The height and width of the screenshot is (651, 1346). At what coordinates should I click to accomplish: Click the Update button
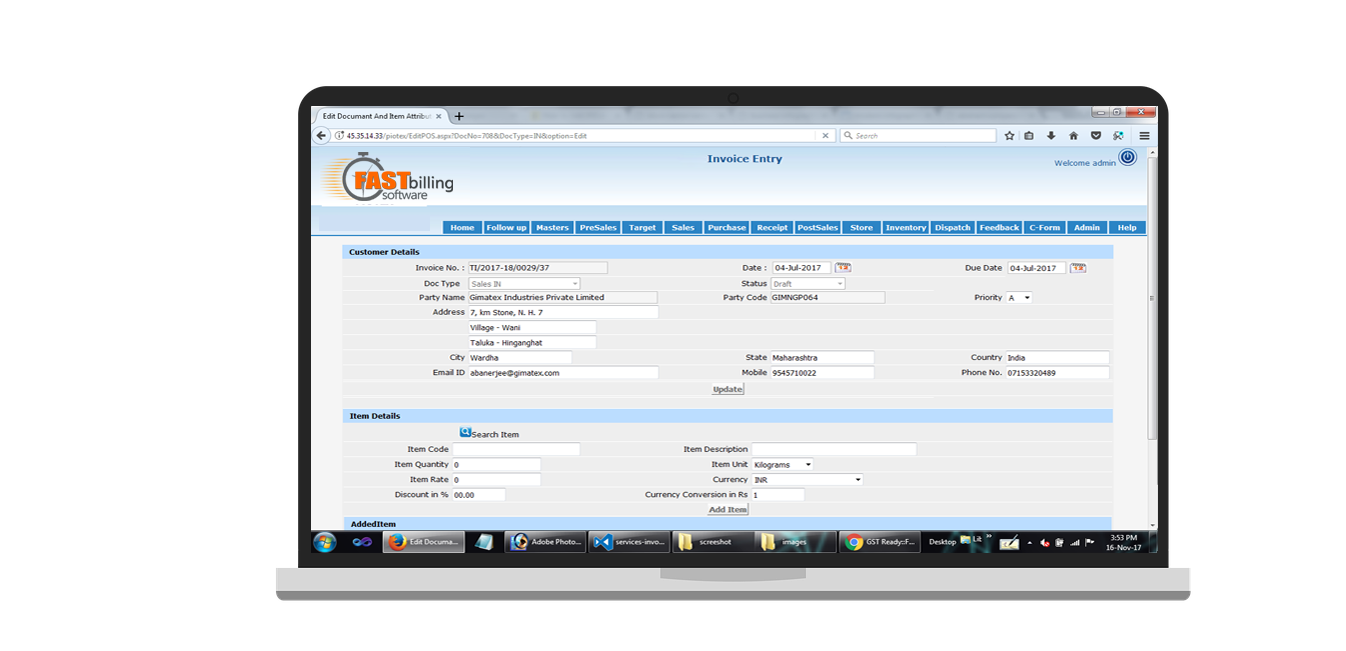pyautogui.click(x=727, y=389)
